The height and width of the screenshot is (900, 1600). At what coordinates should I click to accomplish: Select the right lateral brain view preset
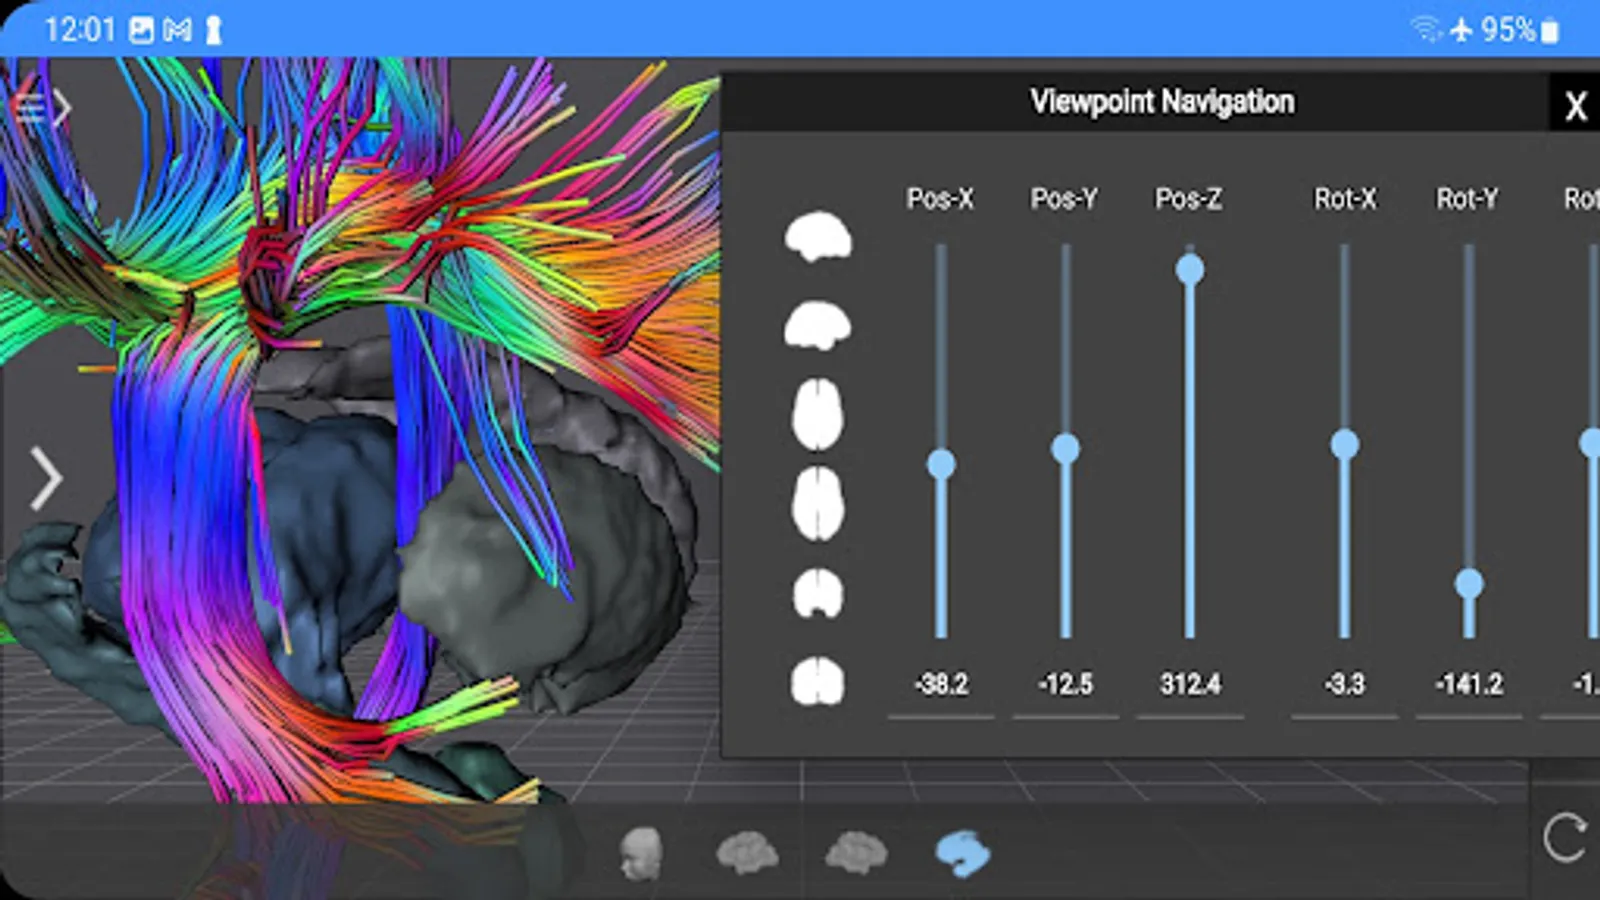pyautogui.click(x=818, y=325)
